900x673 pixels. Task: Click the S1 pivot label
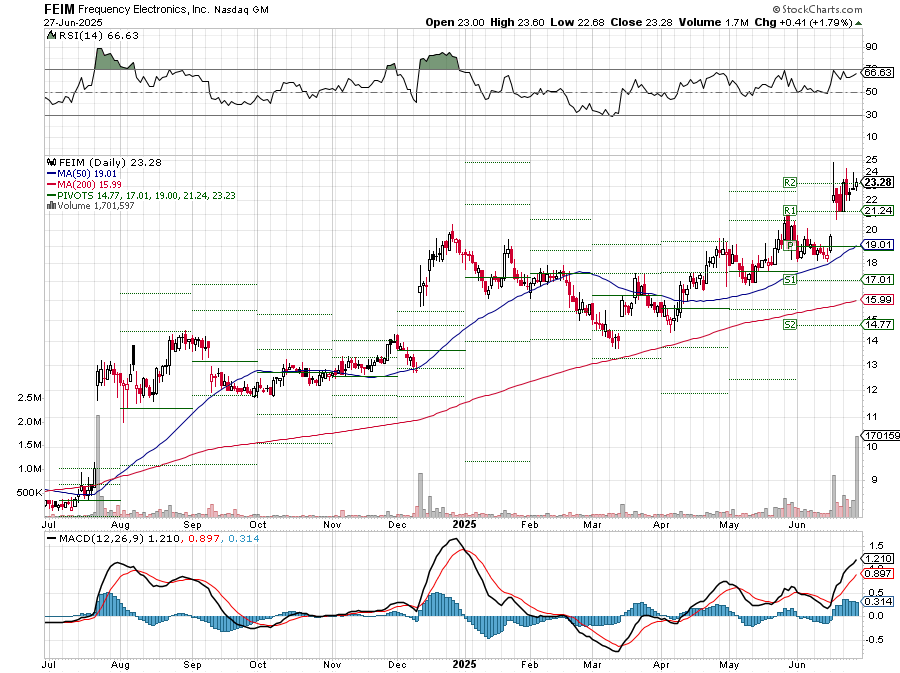click(x=790, y=279)
